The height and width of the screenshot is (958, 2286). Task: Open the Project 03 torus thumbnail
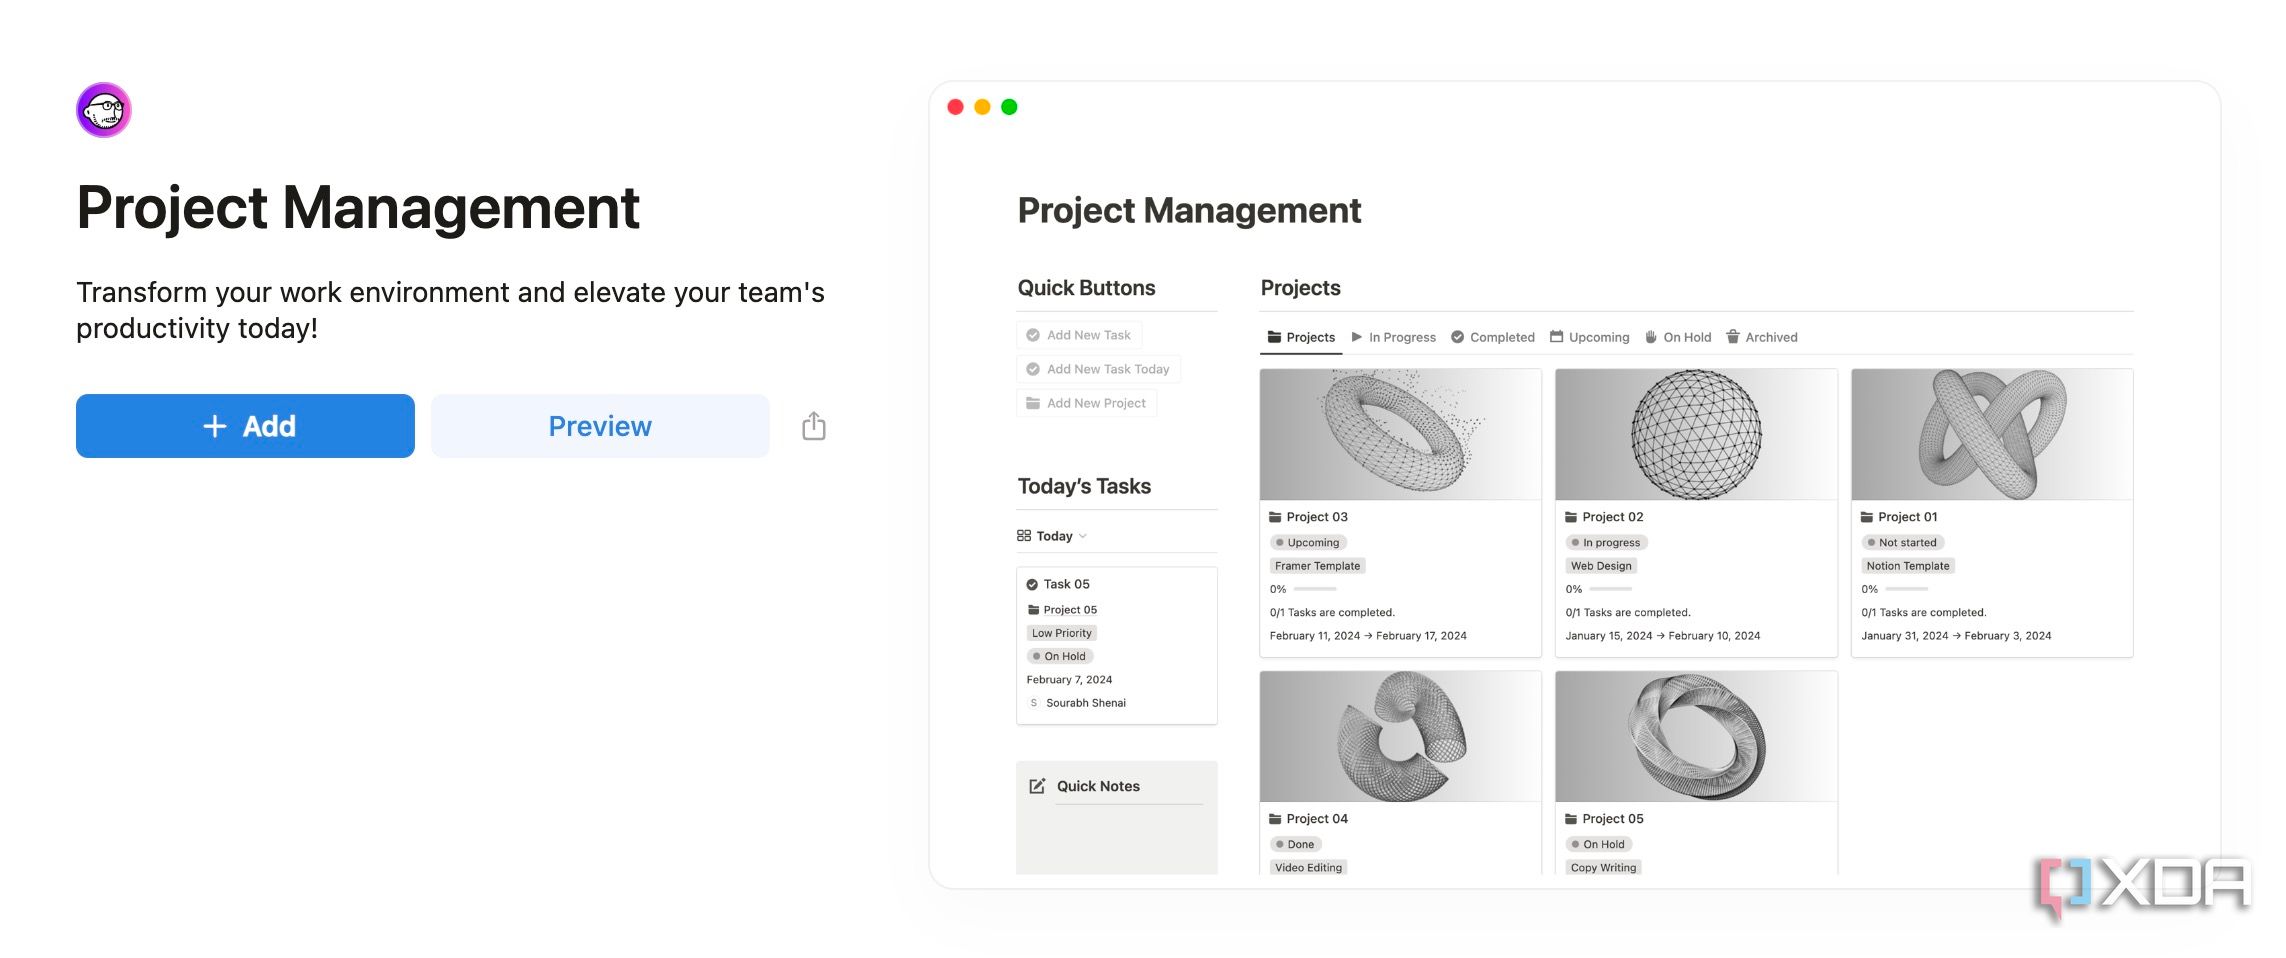pyautogui.click(x=1400, y=434)
